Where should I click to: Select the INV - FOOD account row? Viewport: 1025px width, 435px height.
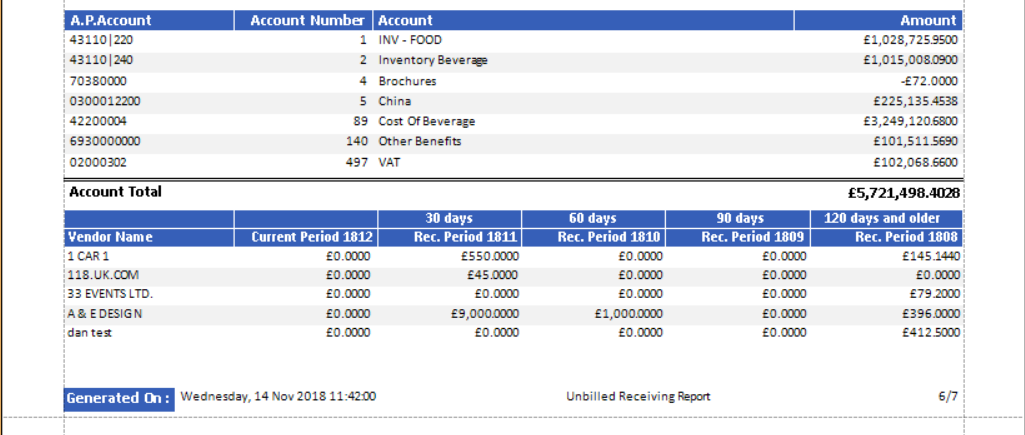click(410, 40)
